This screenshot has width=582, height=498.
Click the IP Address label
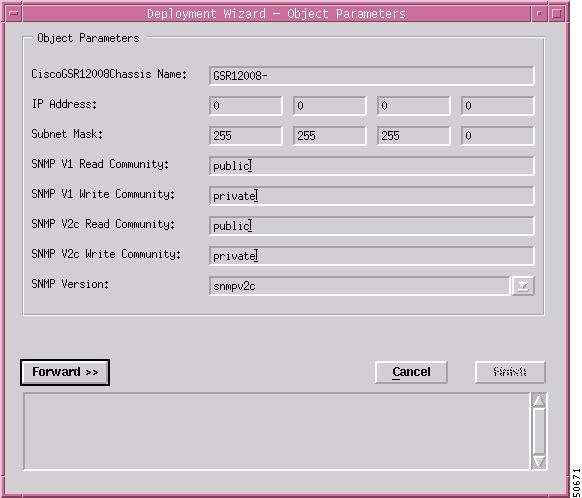click(64, 104)
